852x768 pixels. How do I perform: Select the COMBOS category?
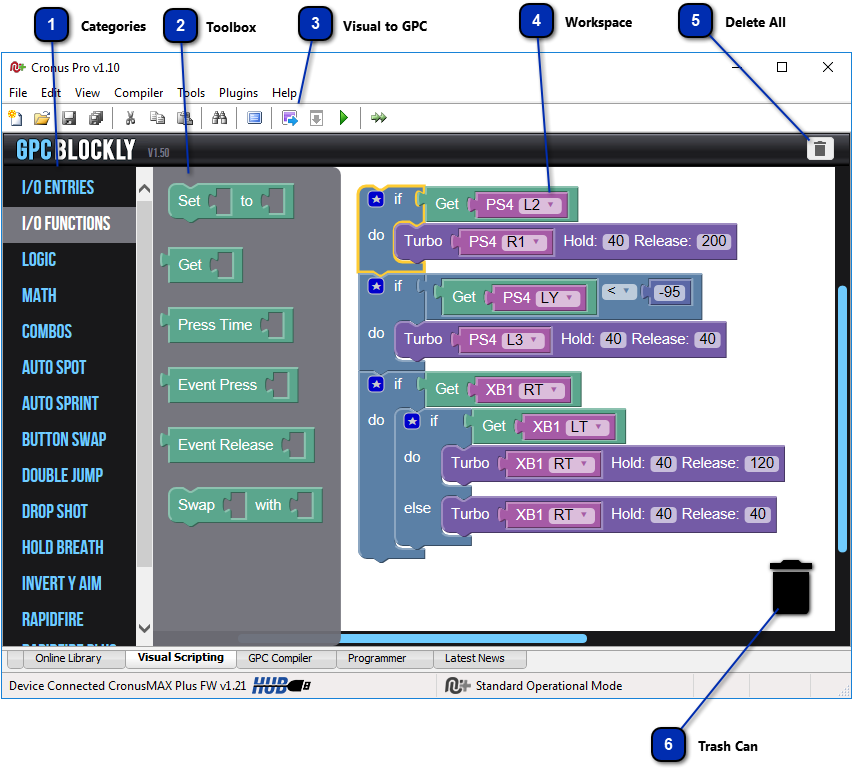70,331
